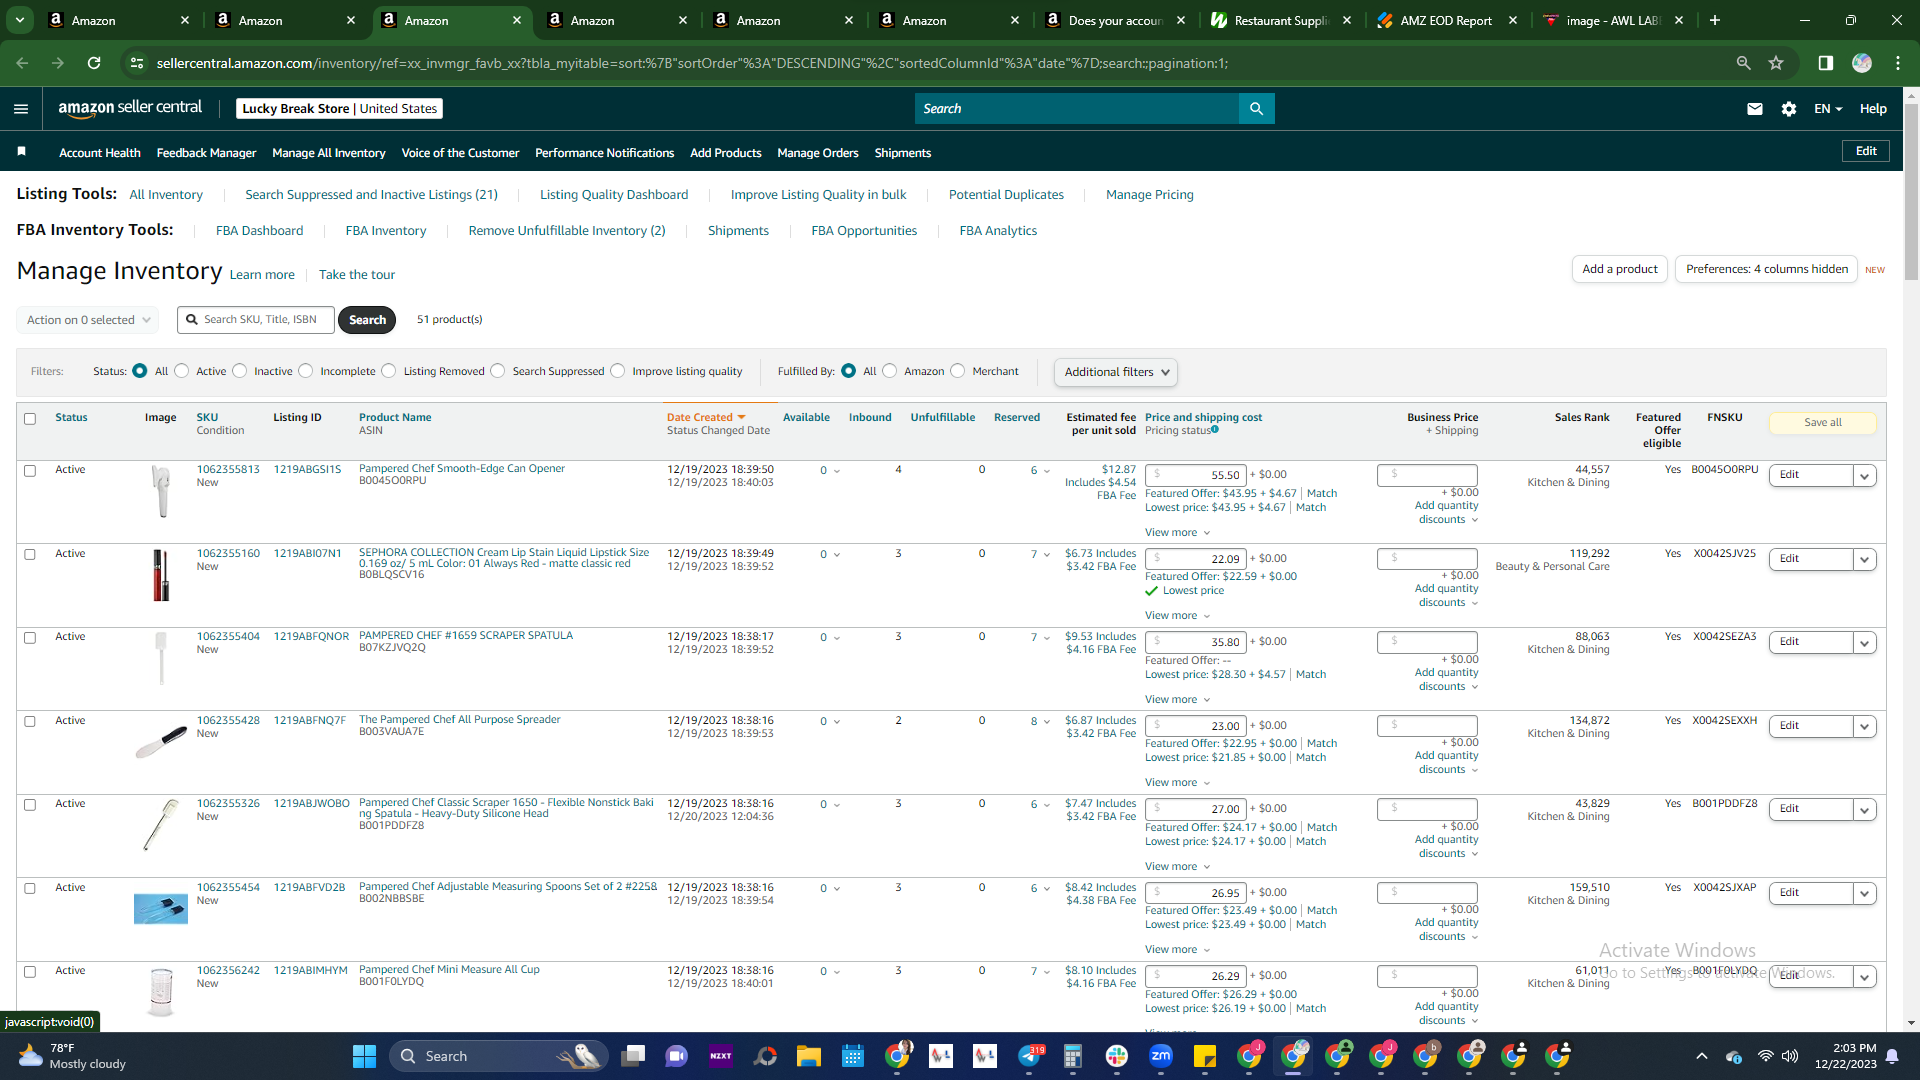This screenshot has width=1920, height=1080.
Task: Switch to the AMZ EOD Report tab
Action: pos(1447,20)
